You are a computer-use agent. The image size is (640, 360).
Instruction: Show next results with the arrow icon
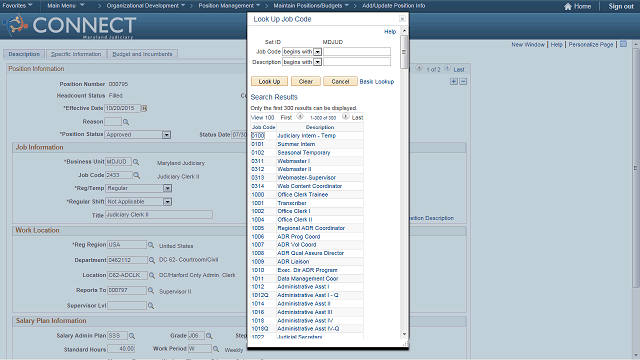click(345, 117)
